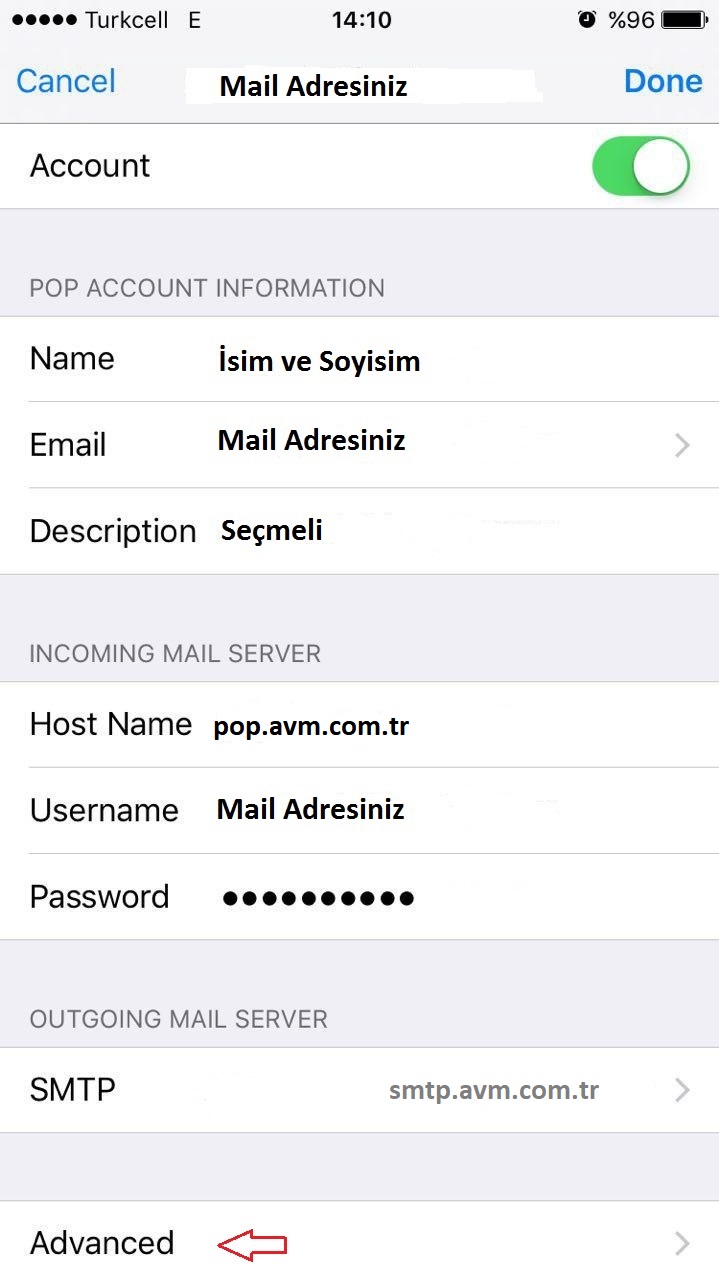The image size is (719, 1280).
Task: Tap the signal strength dots
Action: (42, 20)
